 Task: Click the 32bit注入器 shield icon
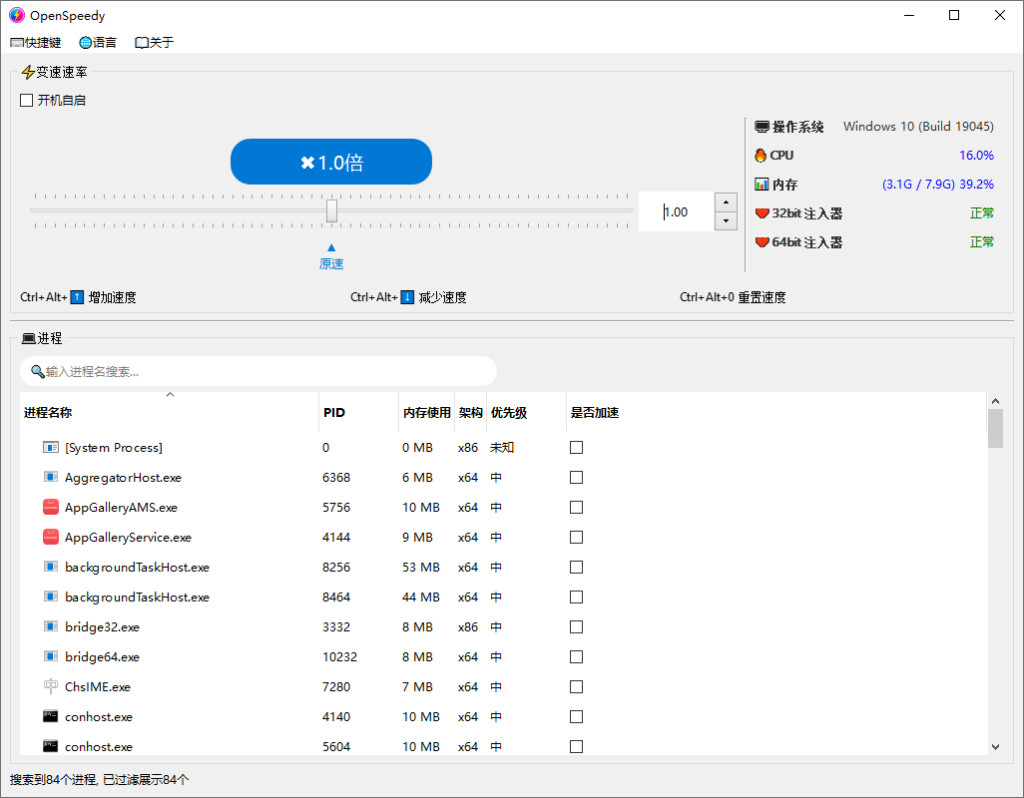coord(760,212)
